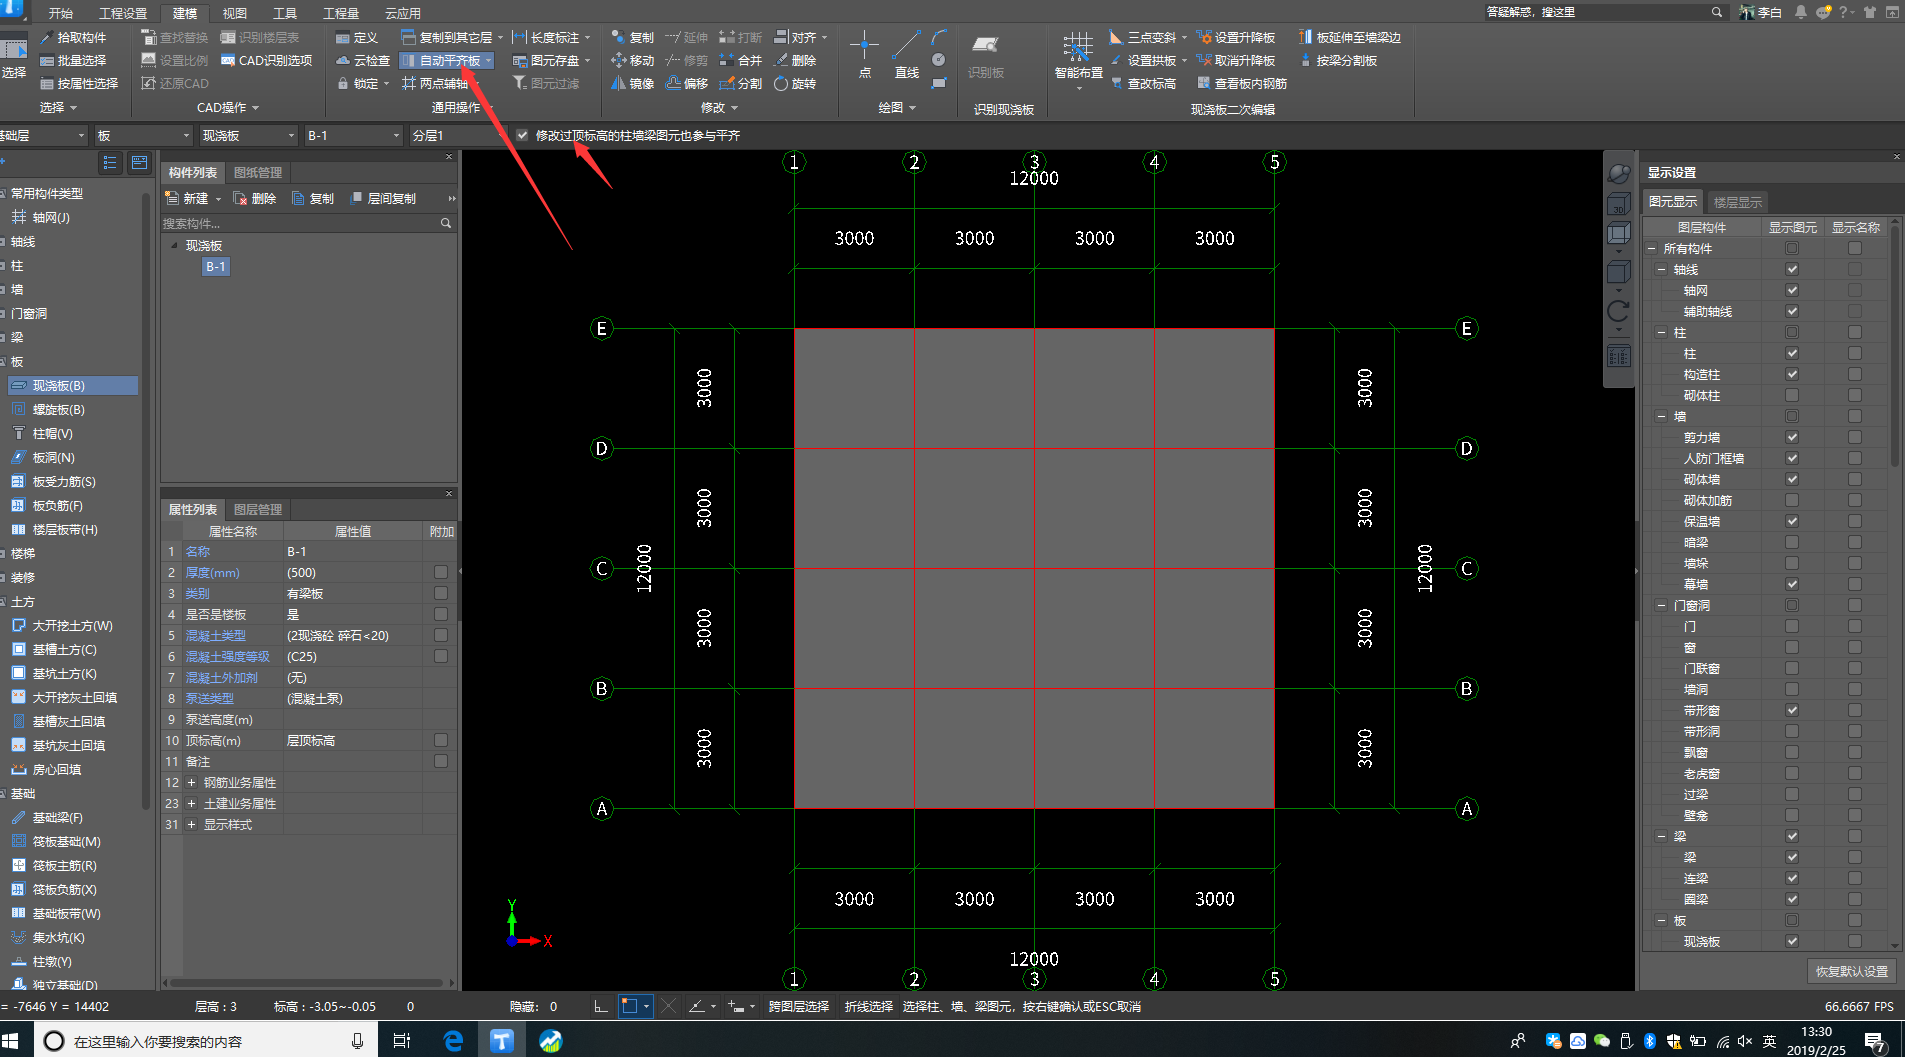Click the 查改标高 check elevation tool
This screenshot has width=1905, height=1057.
pos(1143,83)
